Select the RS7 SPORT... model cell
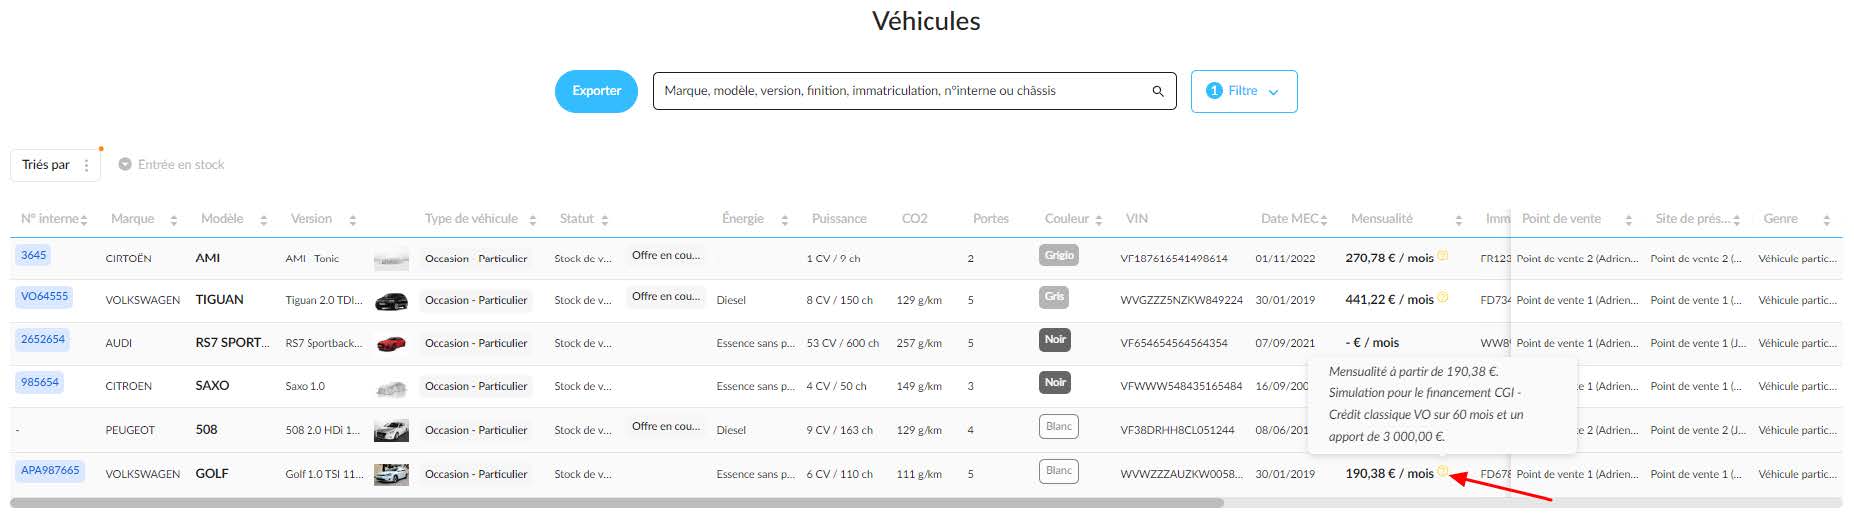The width and height of the screenshot is (1854, 517). [x=232, y=342]
